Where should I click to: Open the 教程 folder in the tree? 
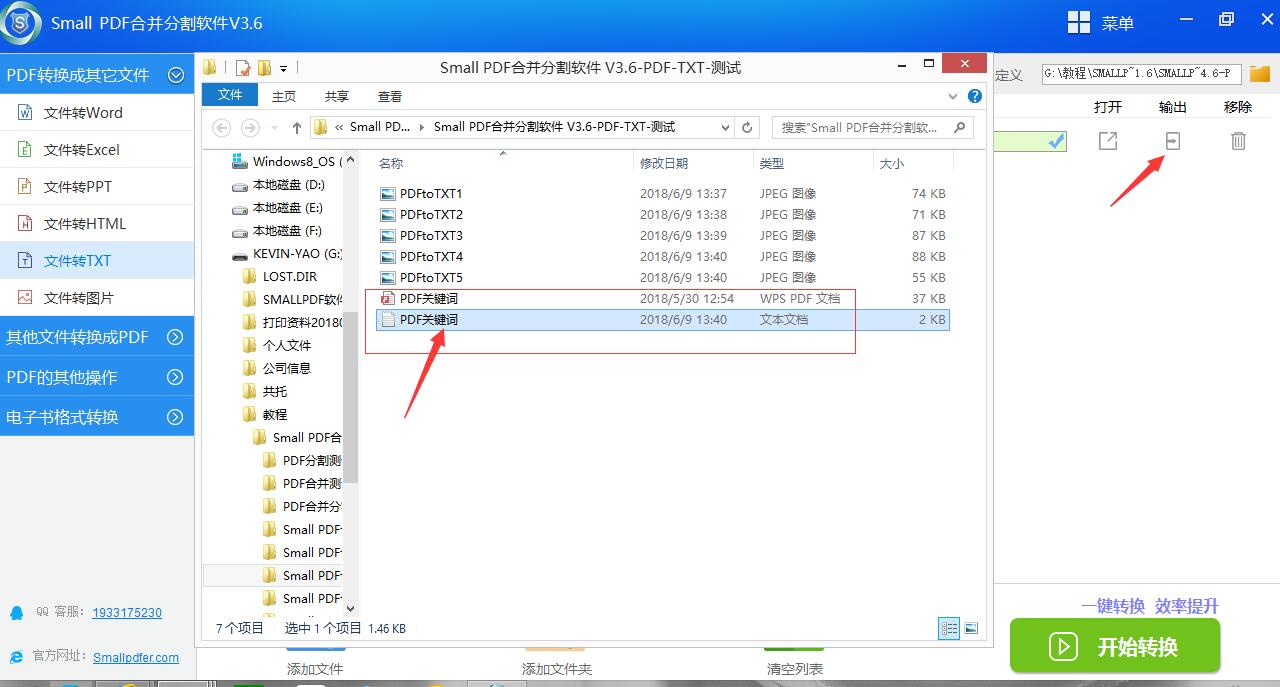pos(266,414)
